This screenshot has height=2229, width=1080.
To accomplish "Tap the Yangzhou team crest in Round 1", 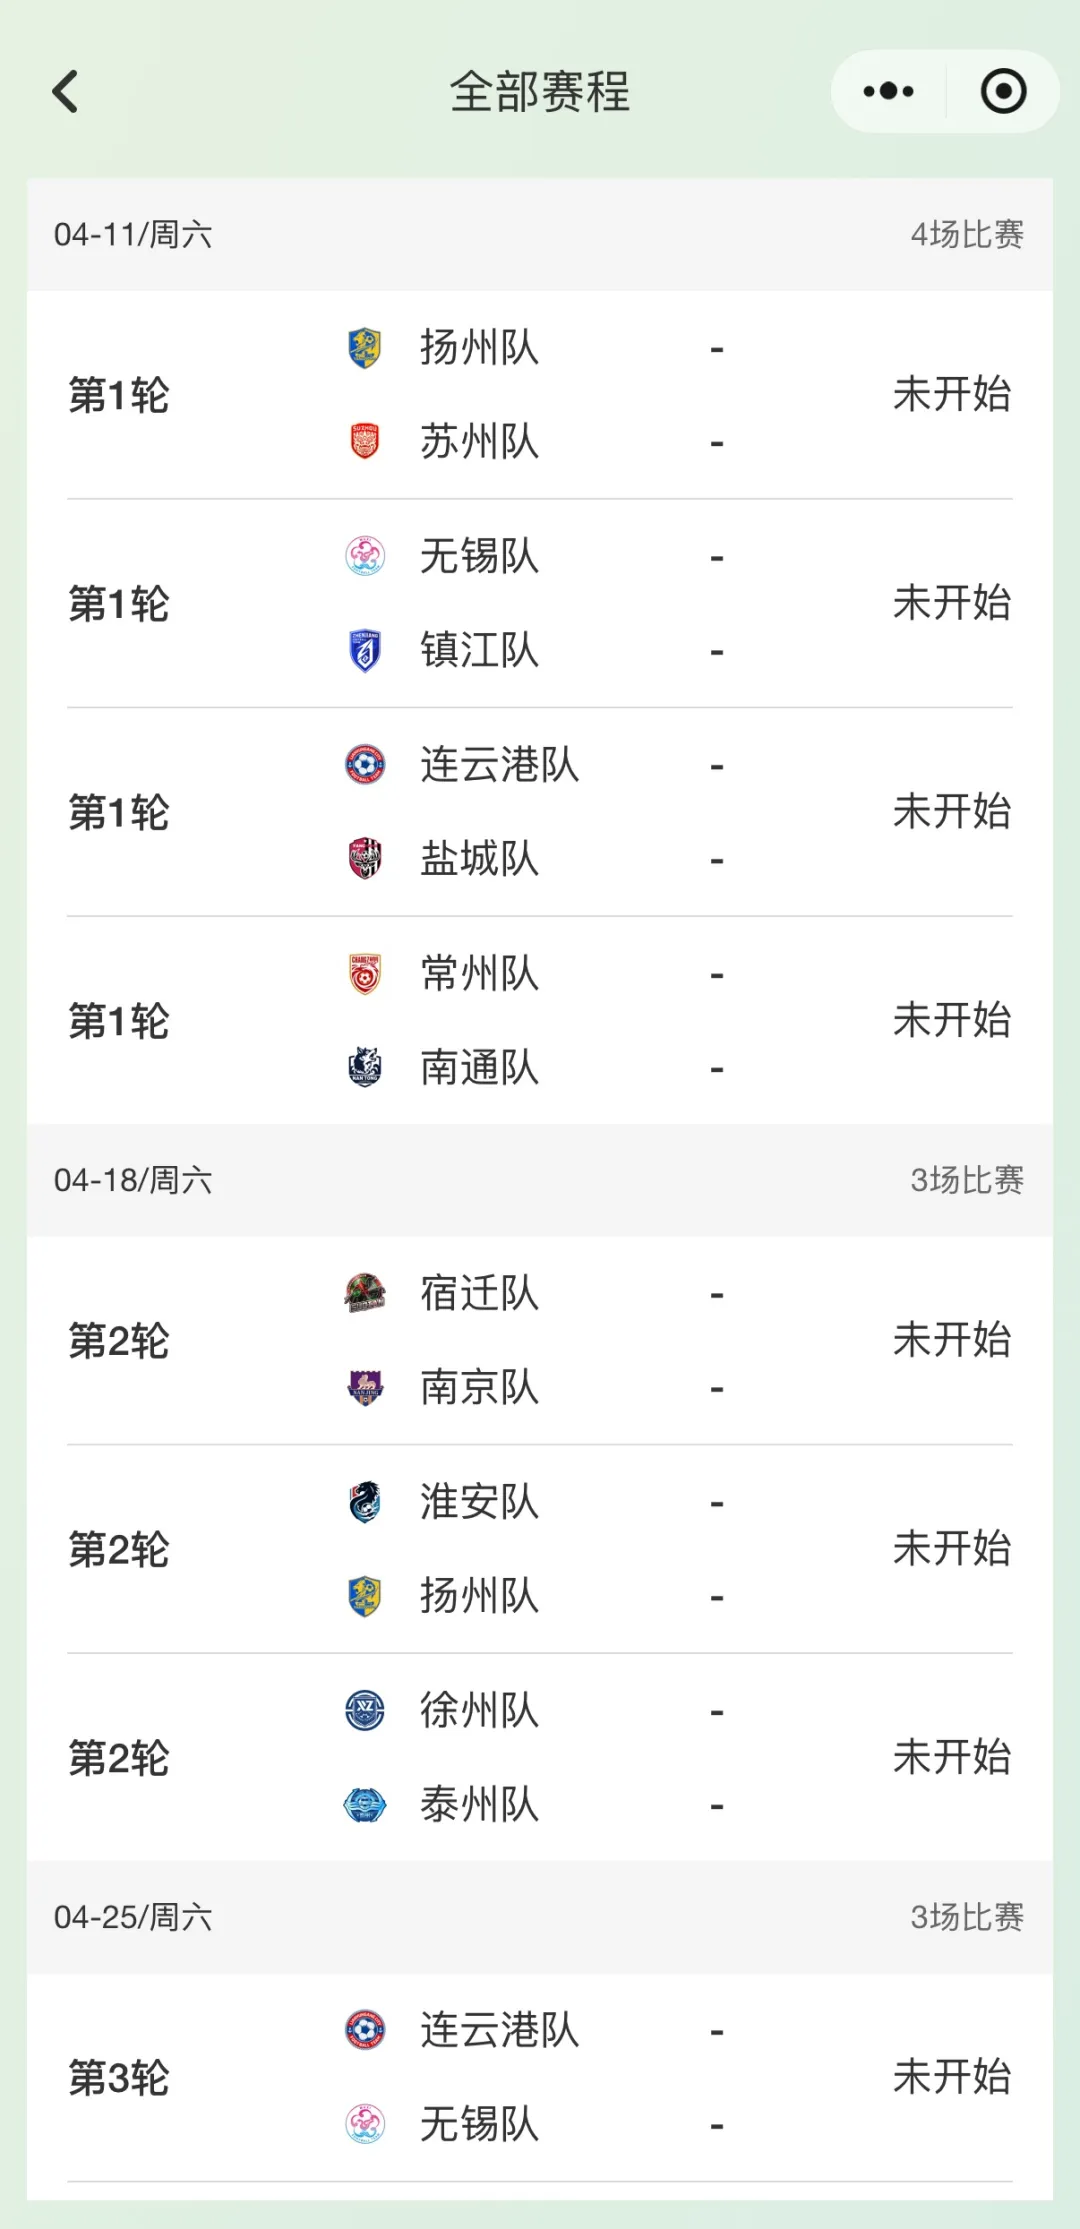I will (365, 348).
